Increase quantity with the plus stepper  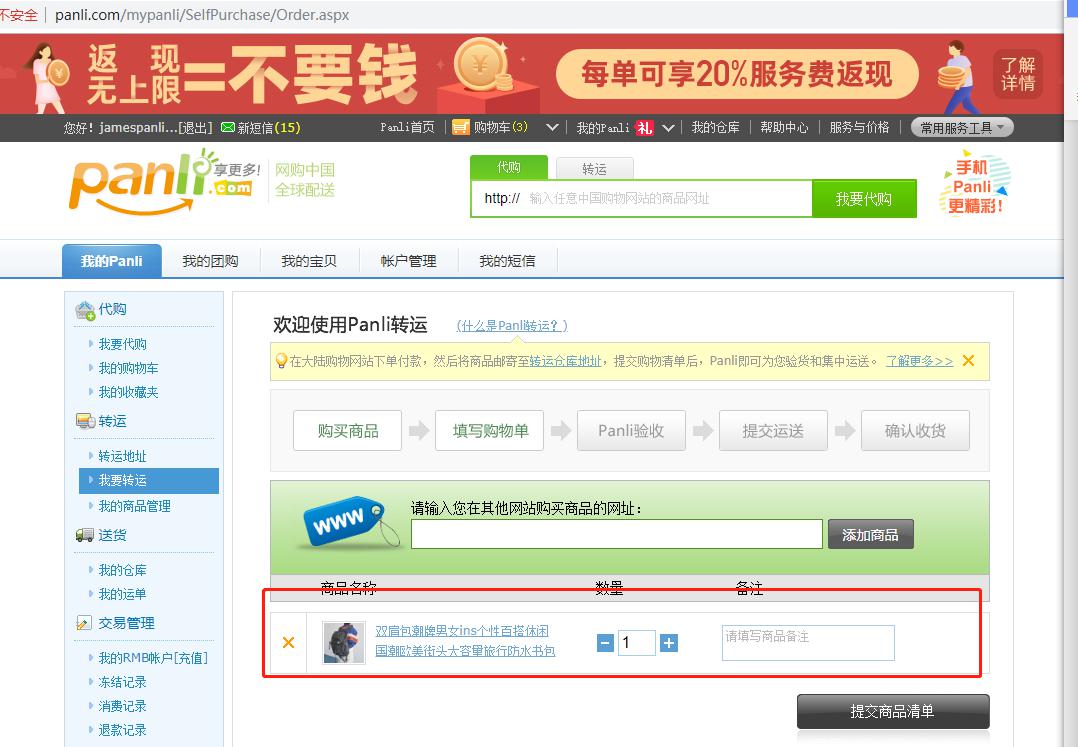(668, 642)
